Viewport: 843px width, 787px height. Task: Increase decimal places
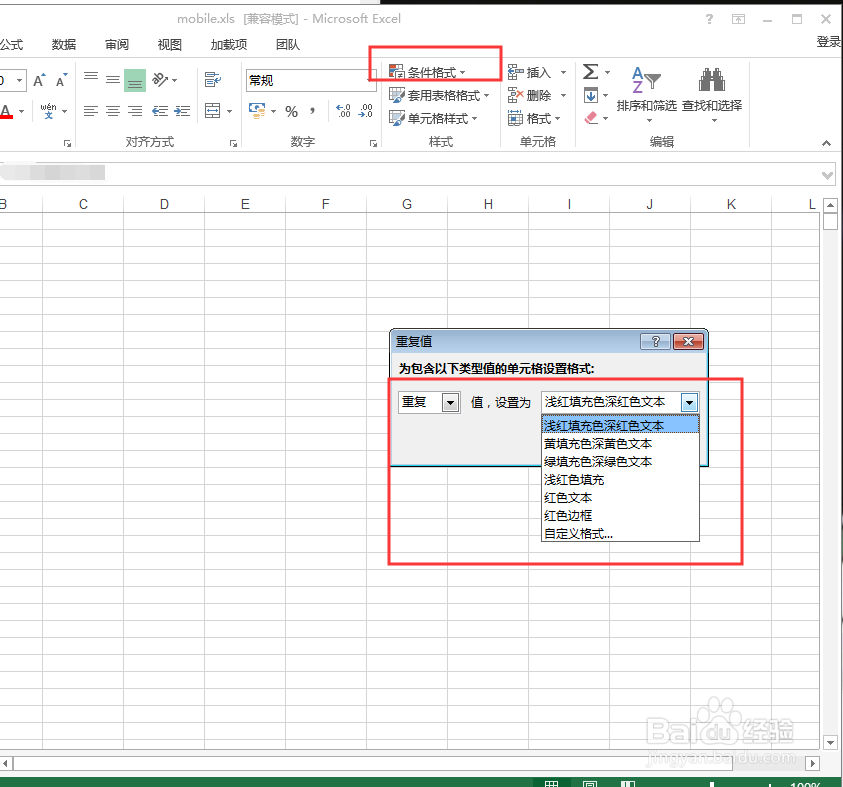point(343,111)
